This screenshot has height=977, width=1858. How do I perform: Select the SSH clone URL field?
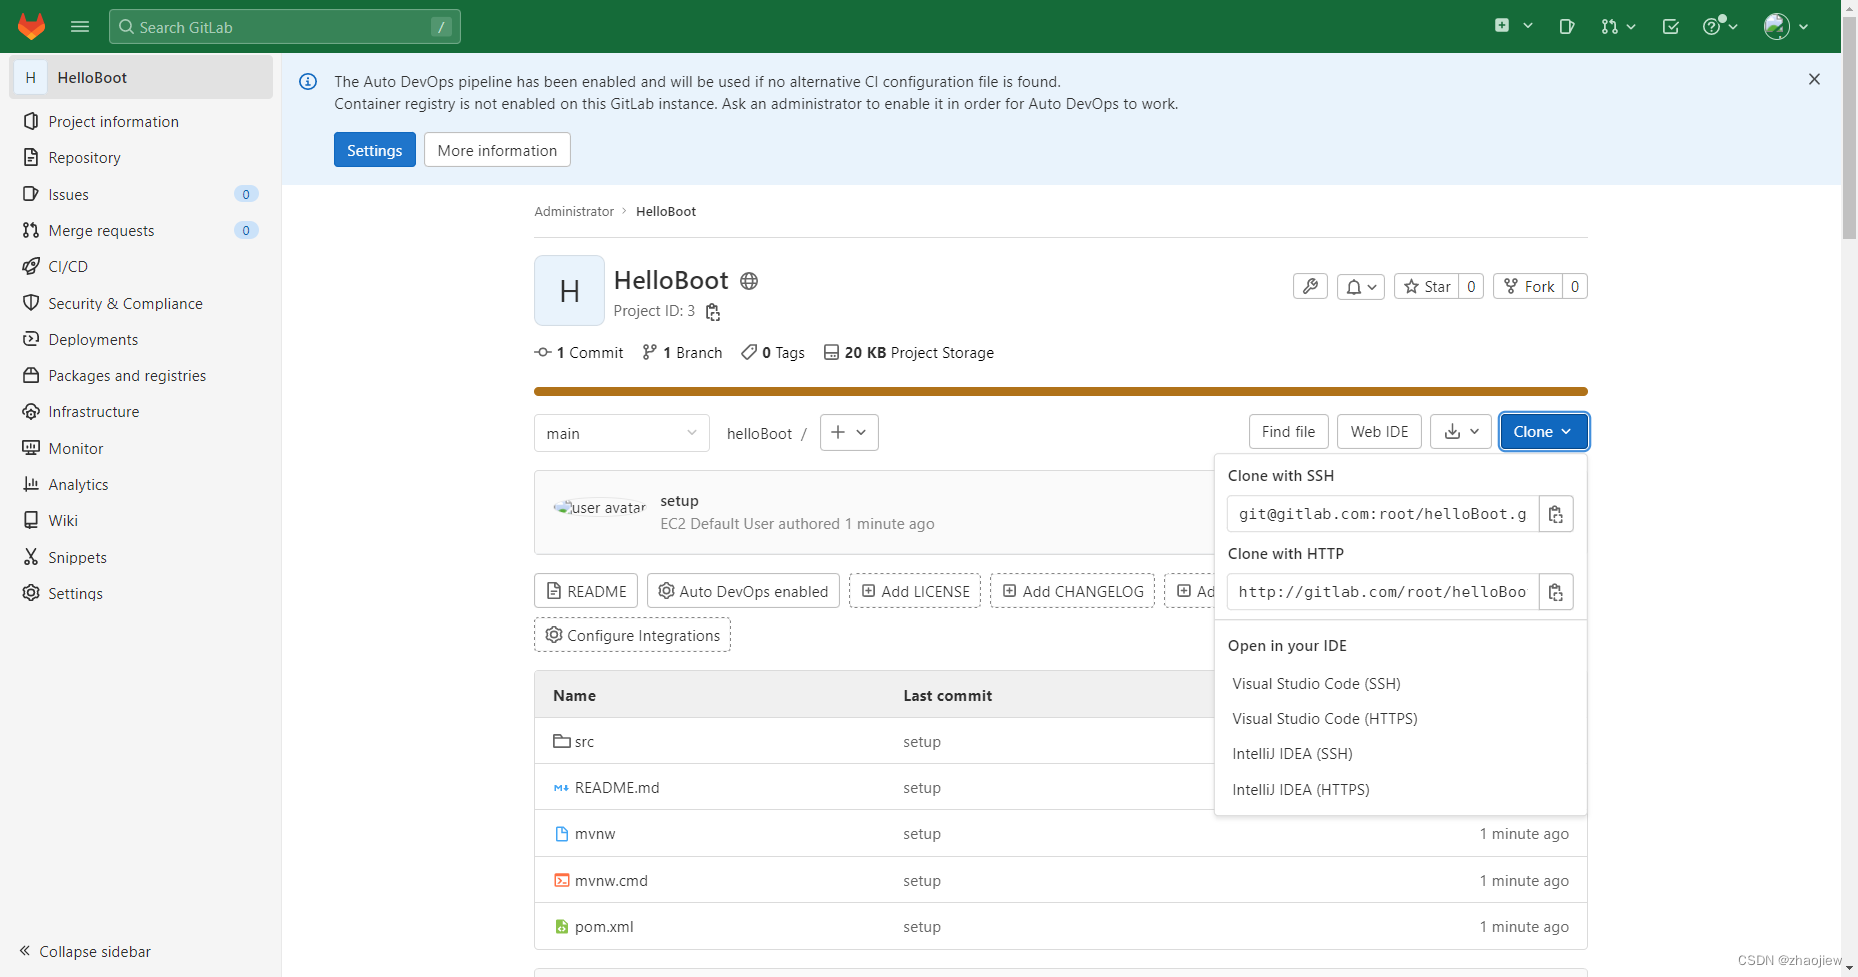[1383, 514]
